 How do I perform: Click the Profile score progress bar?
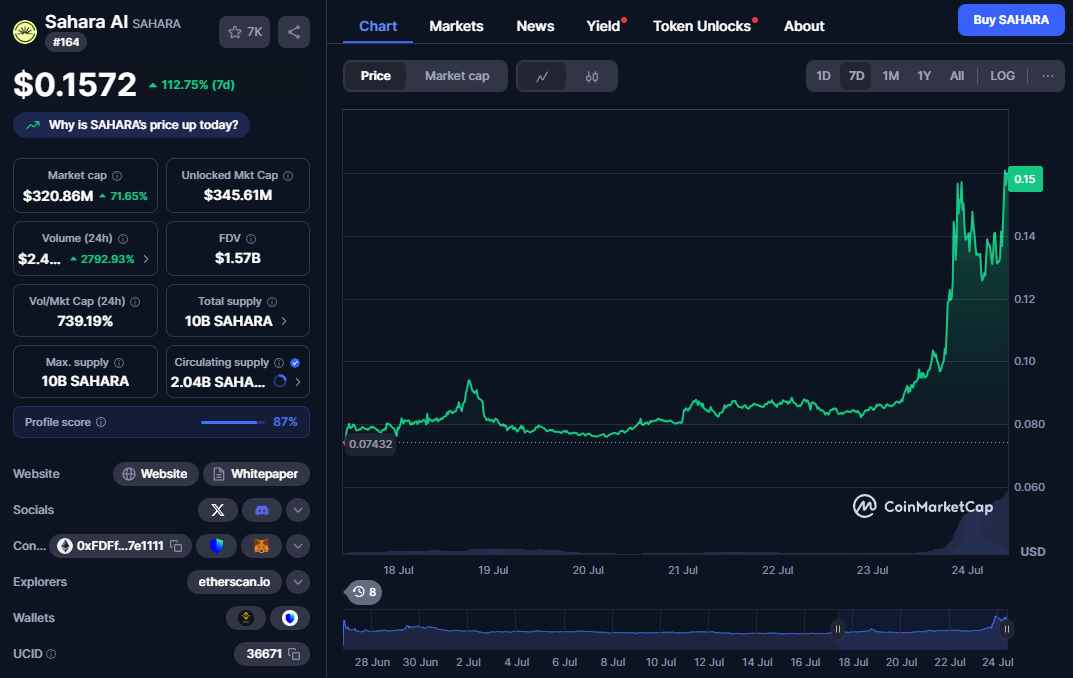click(233, 422)
